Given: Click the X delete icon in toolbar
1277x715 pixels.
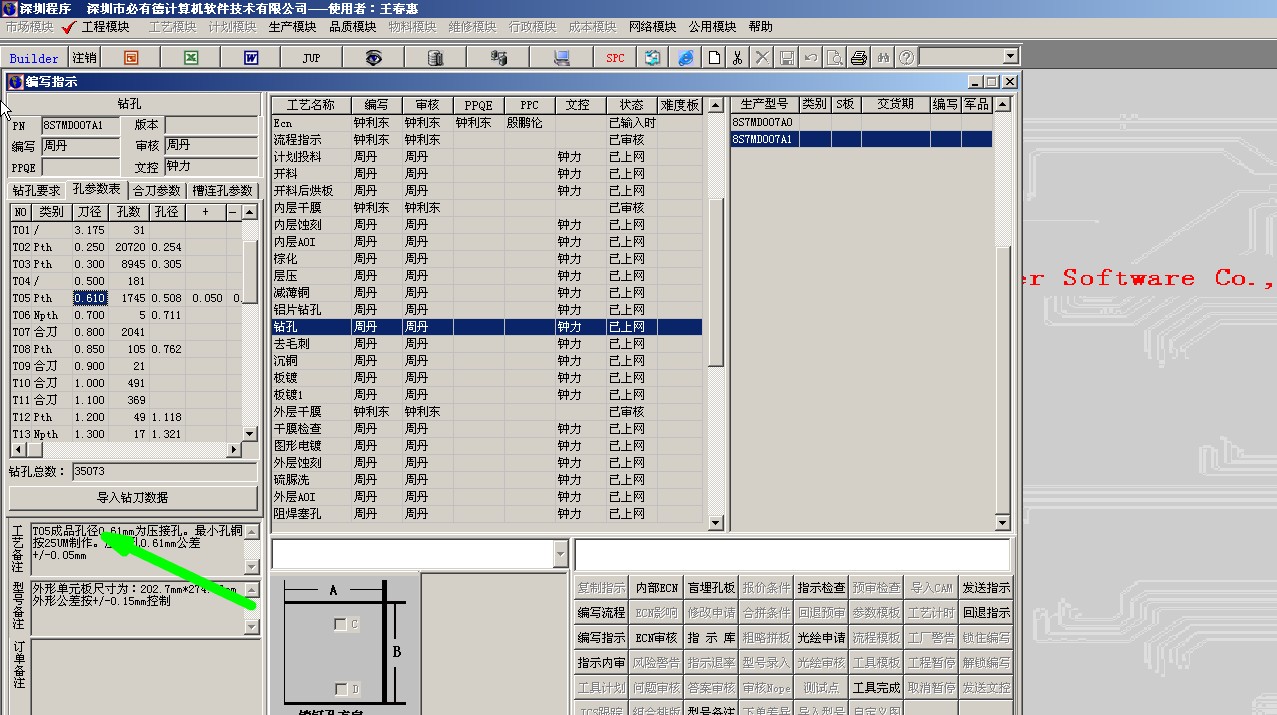Looking at the screenshot, I should point(762,58).
